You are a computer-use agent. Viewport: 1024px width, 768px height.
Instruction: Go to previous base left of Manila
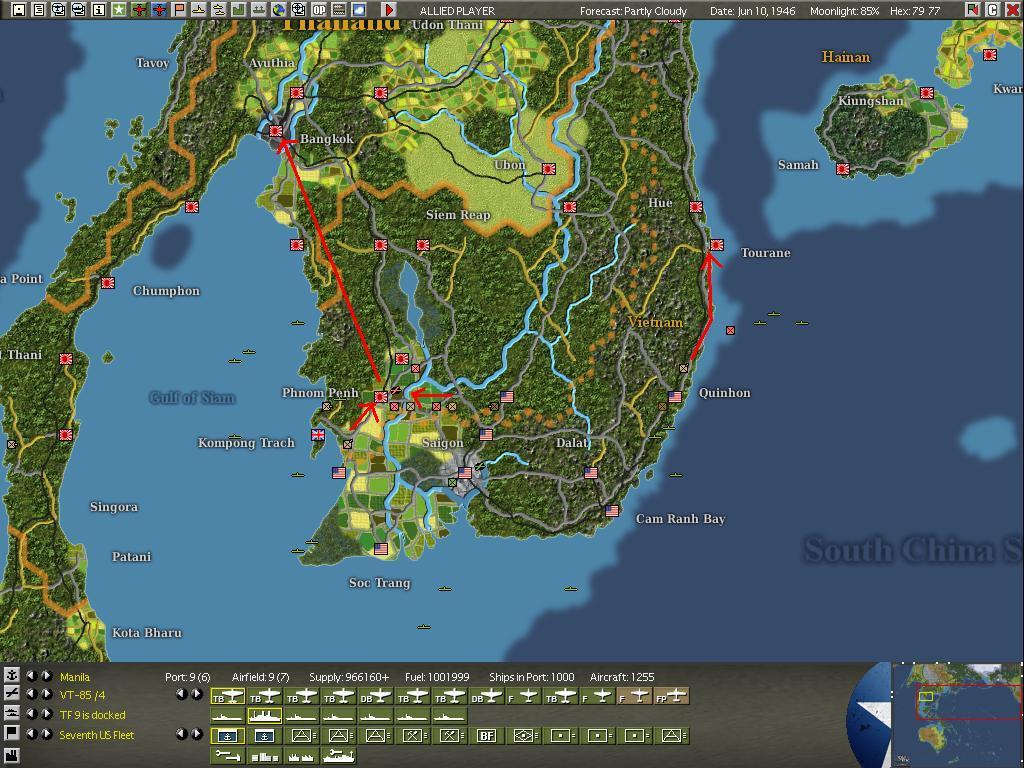[31, 677]
